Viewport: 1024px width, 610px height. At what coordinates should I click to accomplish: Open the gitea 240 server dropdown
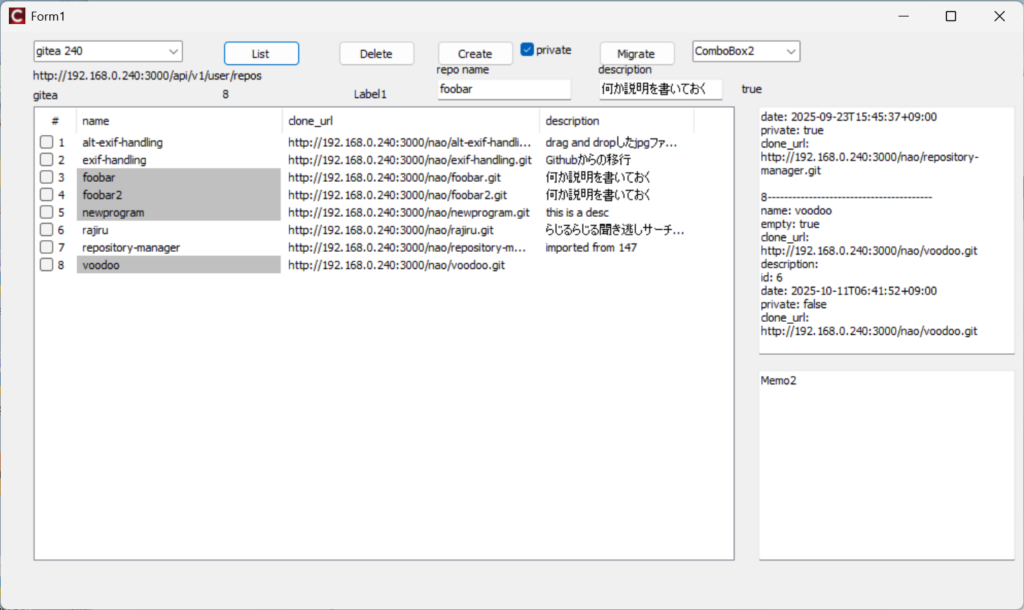pyautogui.click(x=108, y=51)
